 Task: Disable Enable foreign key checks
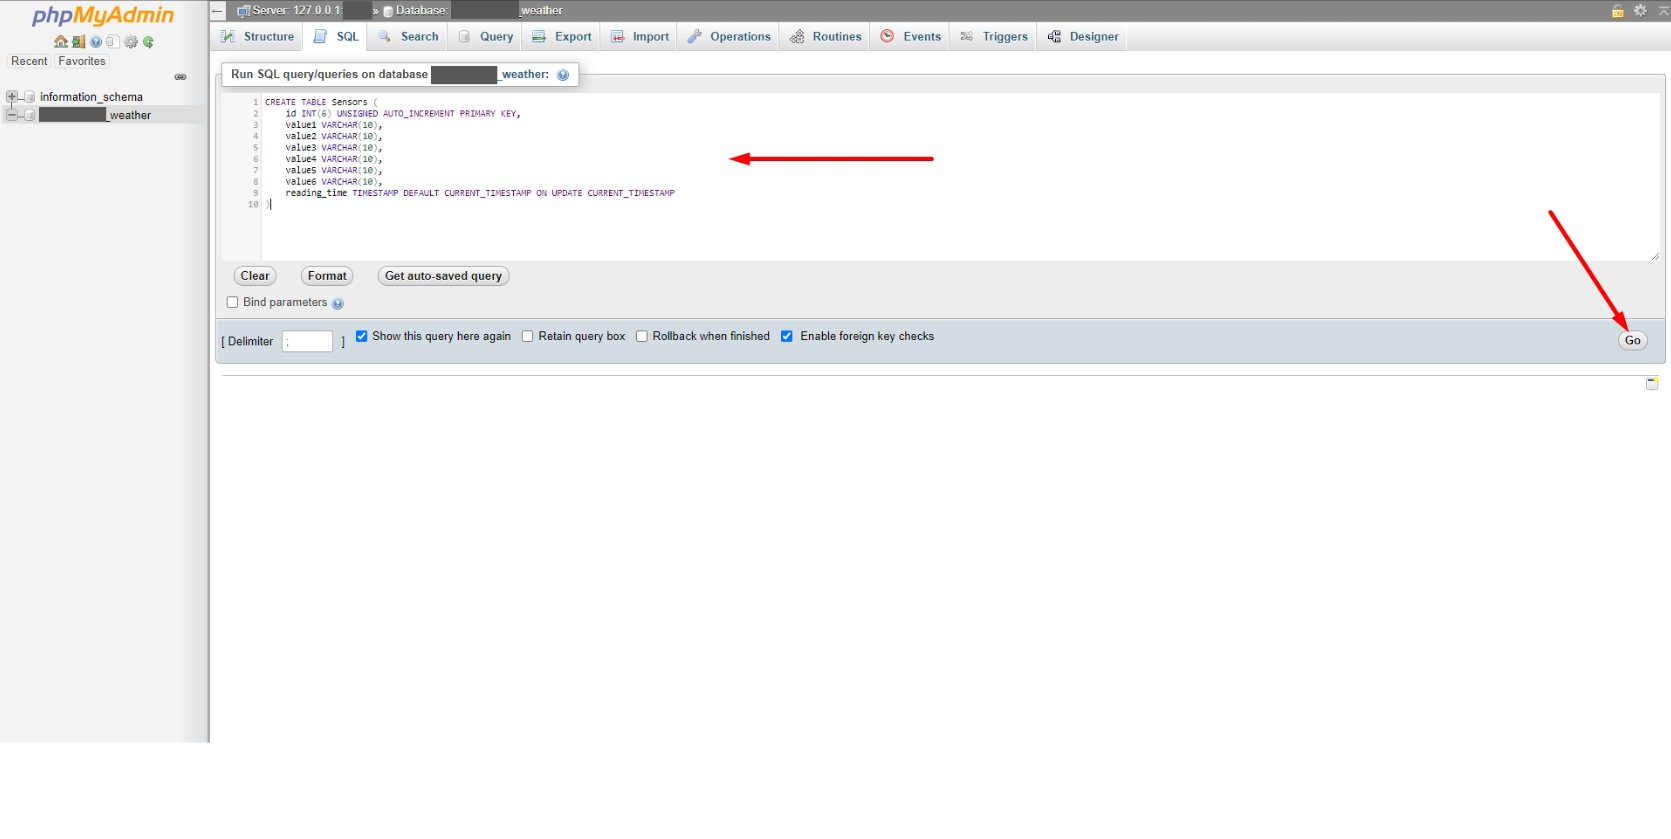(787, 336)
